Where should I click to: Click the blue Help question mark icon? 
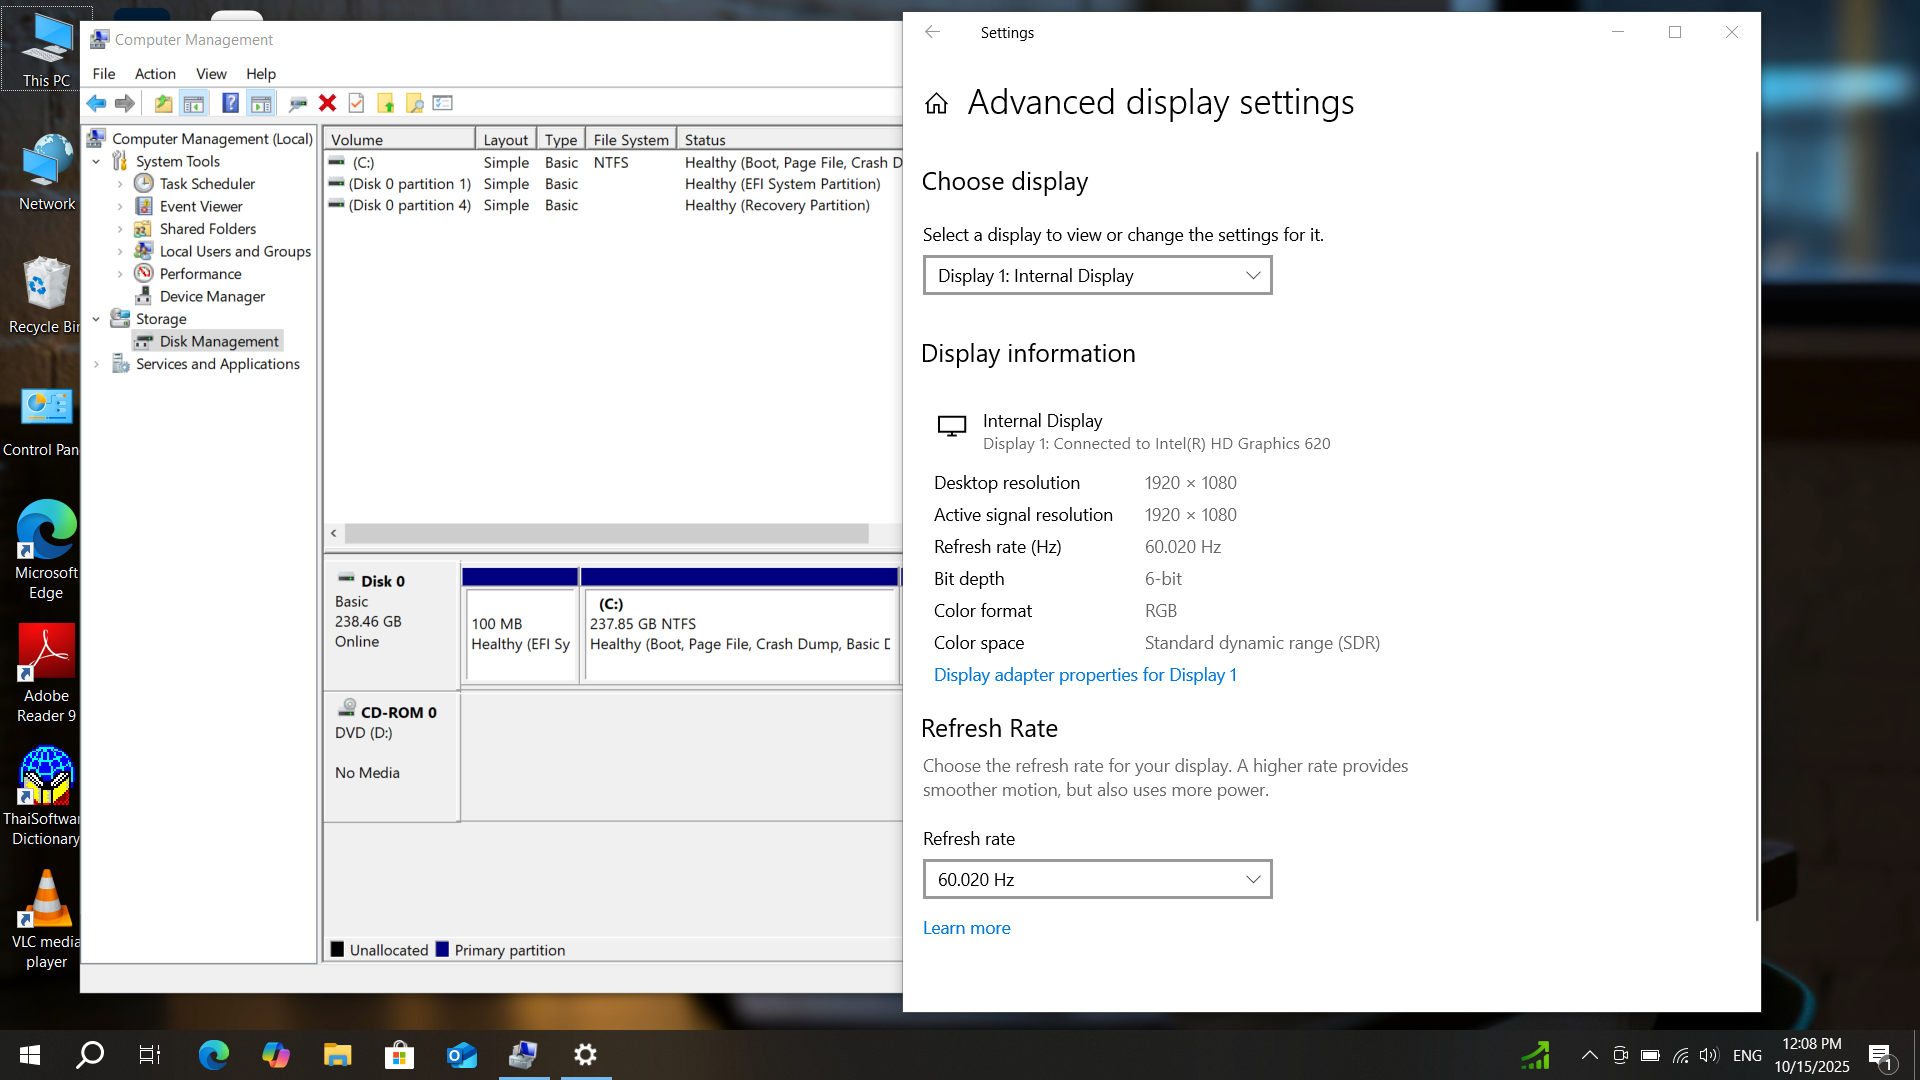tap(230, 103)
